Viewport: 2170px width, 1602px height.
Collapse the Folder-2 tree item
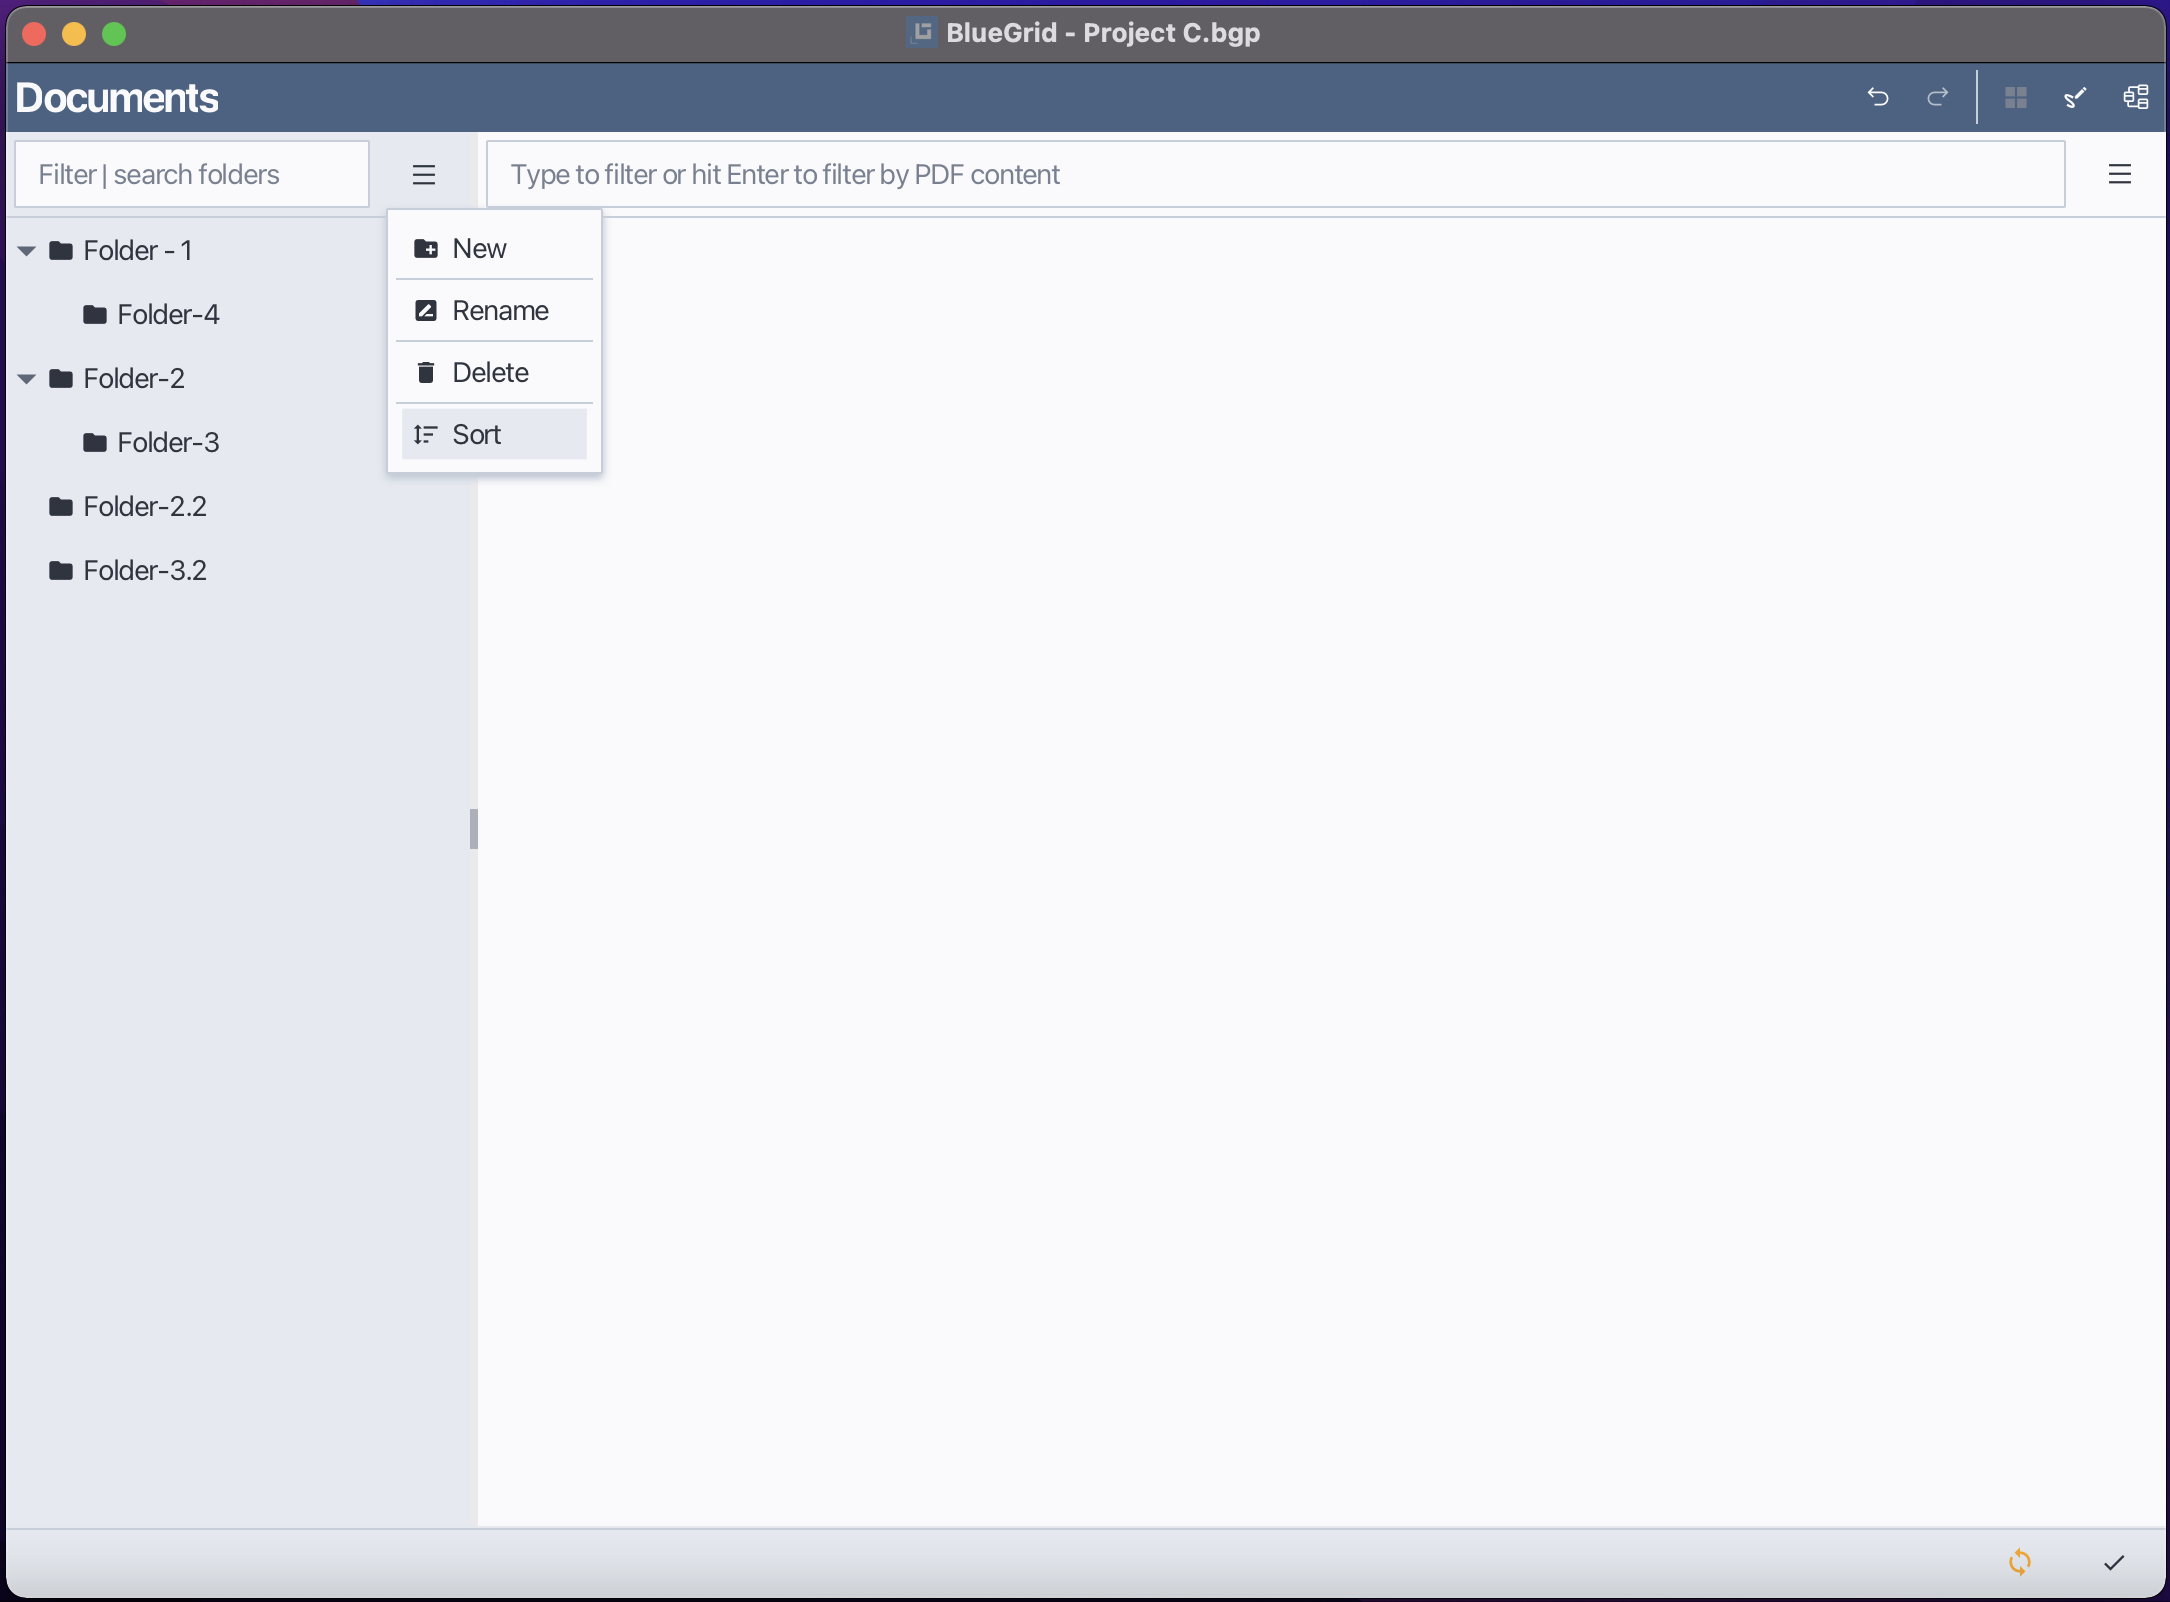(26, 378)
